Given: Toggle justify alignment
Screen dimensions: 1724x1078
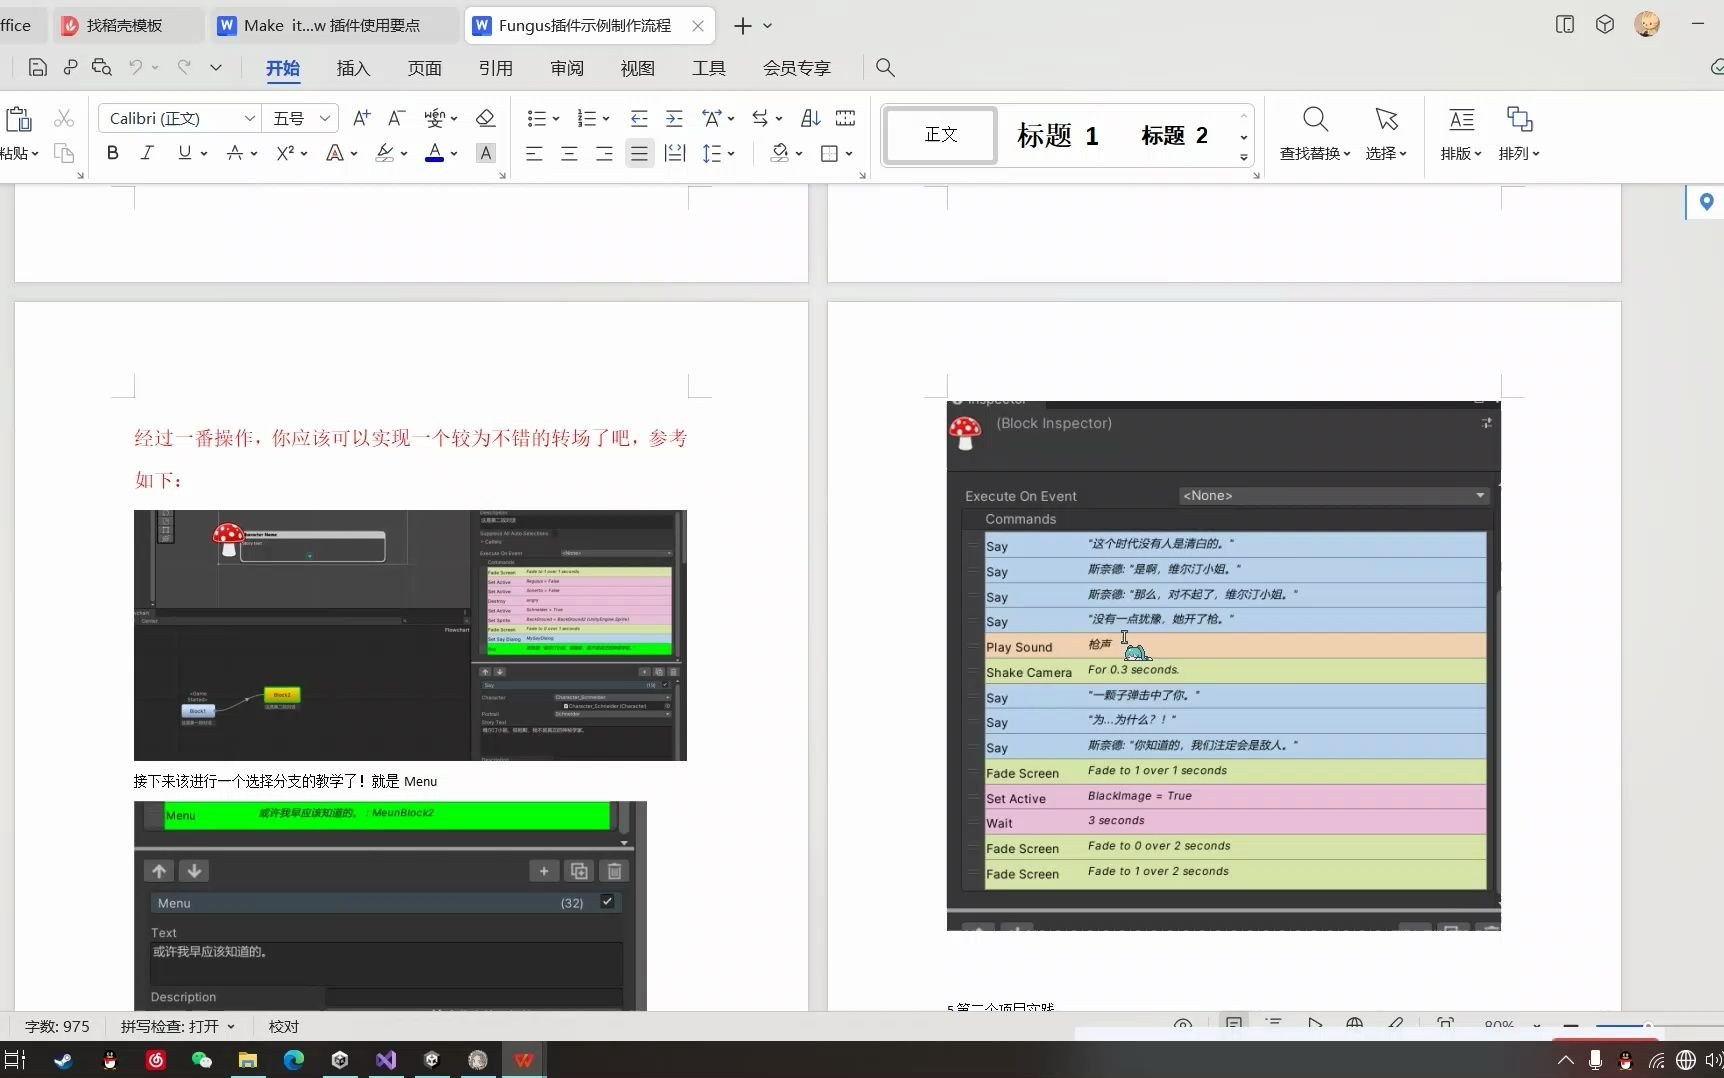Looking at the screenshot, I should tap(639, 153).
